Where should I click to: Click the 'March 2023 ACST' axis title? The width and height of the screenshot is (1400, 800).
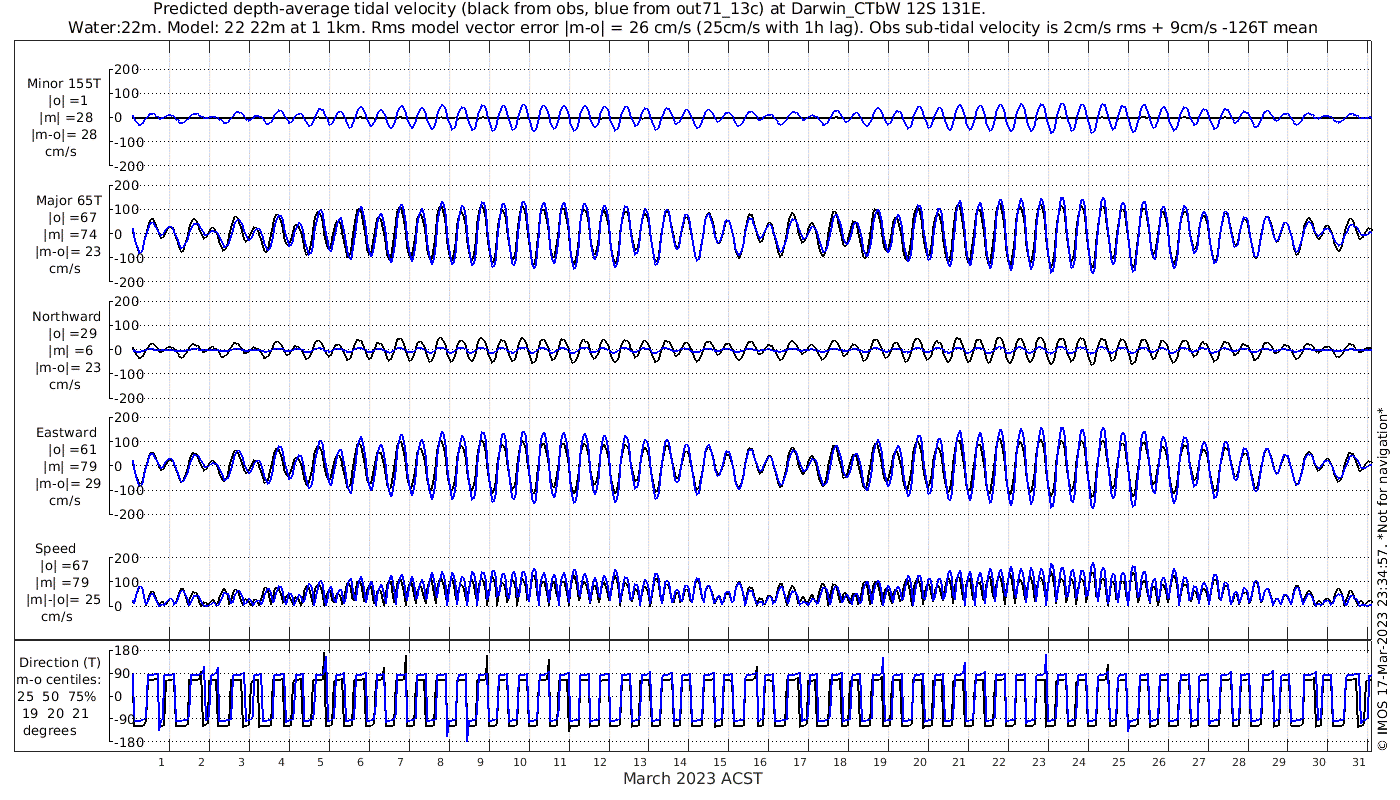pyautogui.click(x=693, y=778)
